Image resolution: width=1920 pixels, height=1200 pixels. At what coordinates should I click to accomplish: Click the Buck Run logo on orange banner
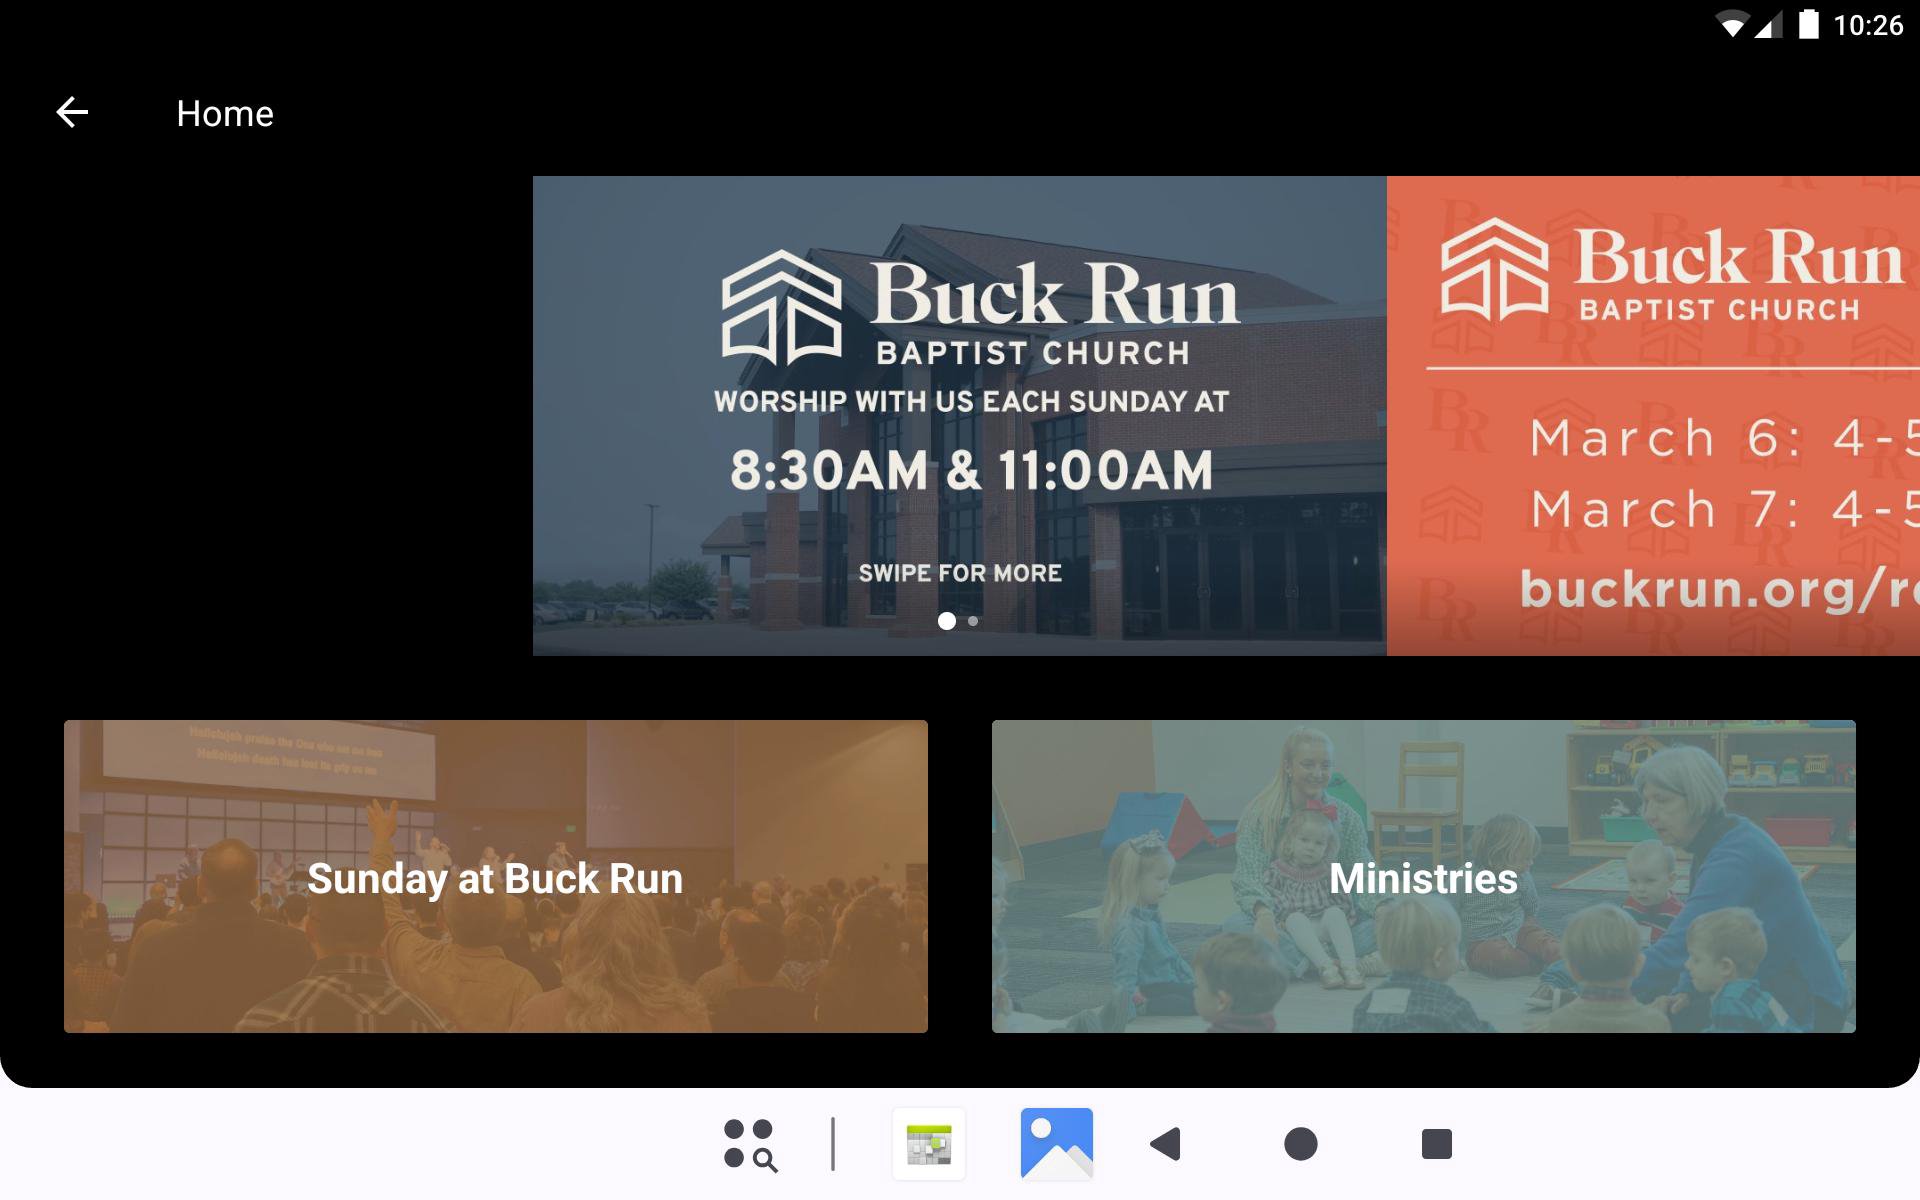point(1672,270)
